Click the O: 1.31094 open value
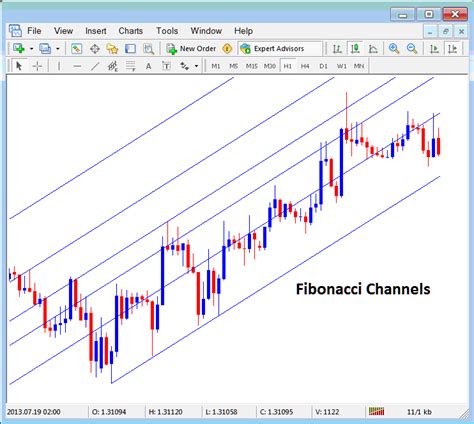Screen dimensions: 474x424 [x=109, y=412]
